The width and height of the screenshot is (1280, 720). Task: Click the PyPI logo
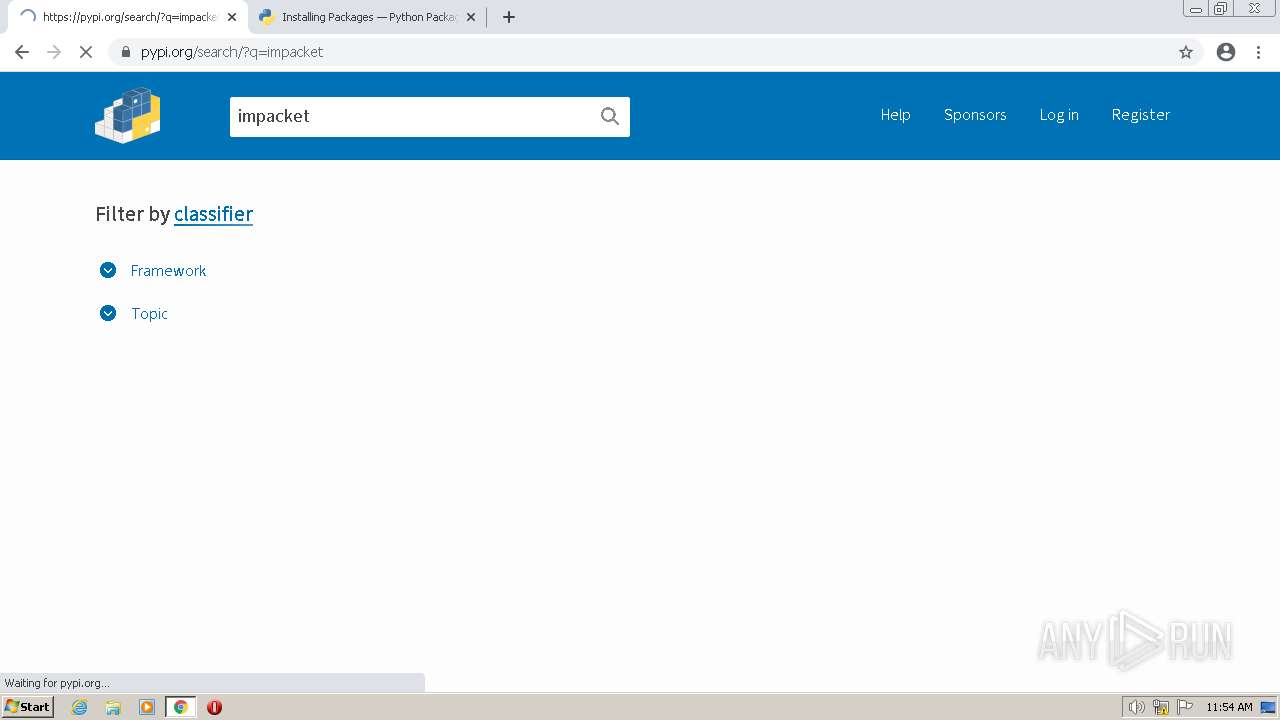click(x=127, y=115)
